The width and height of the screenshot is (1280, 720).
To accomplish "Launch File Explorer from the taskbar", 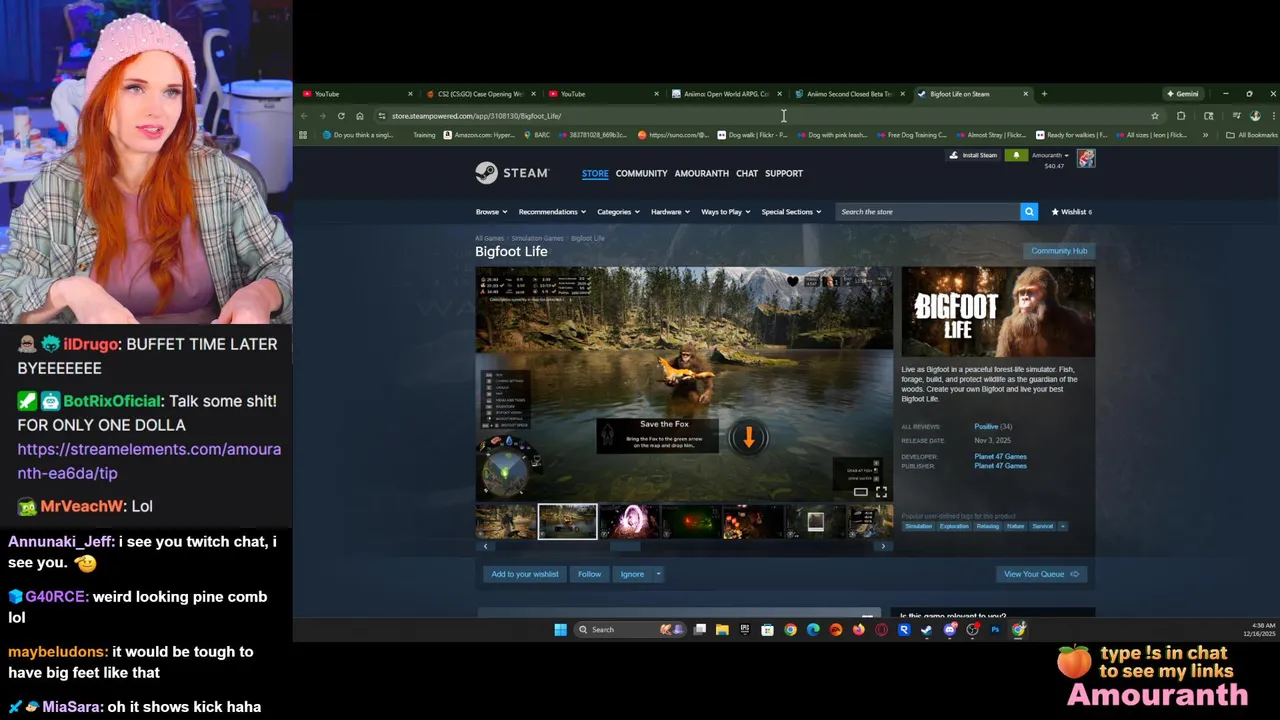I will [x=722, y=629].
